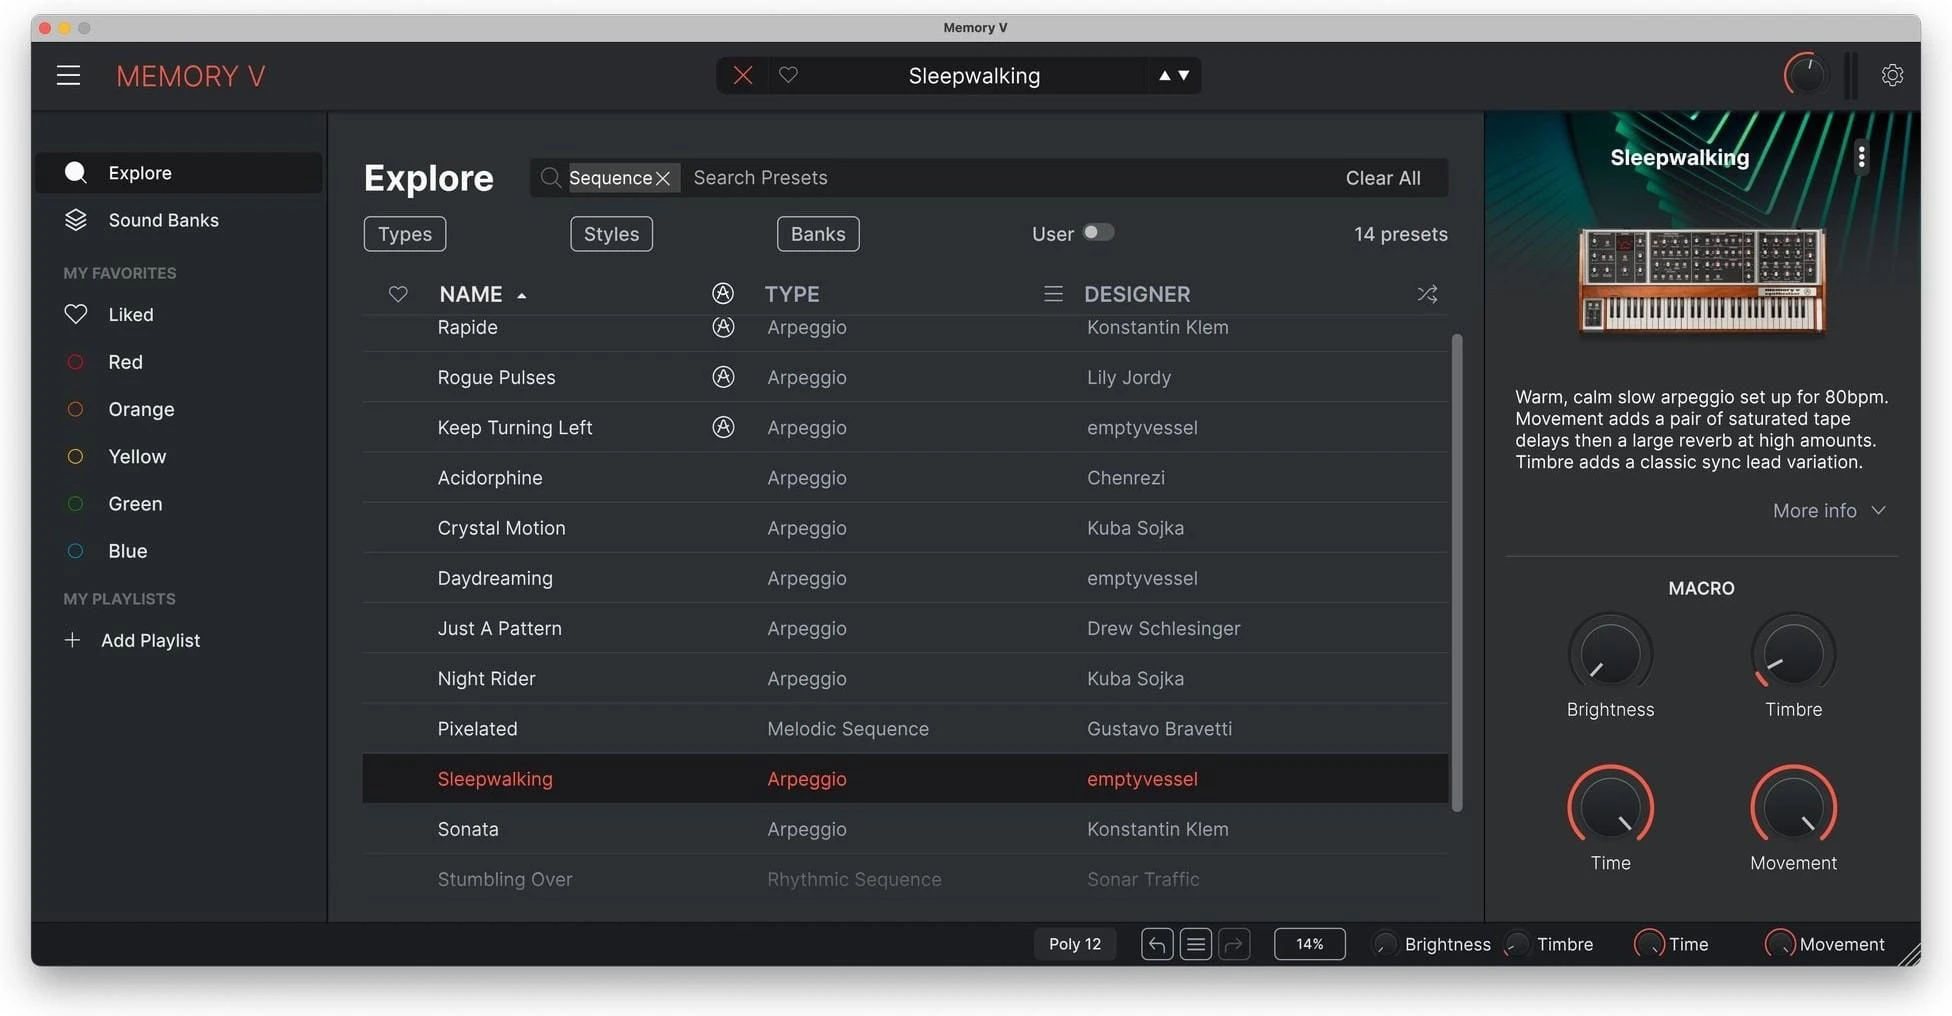
Task: Adjust the master volume knob in the header
Action: click(x=1806, y=75)
